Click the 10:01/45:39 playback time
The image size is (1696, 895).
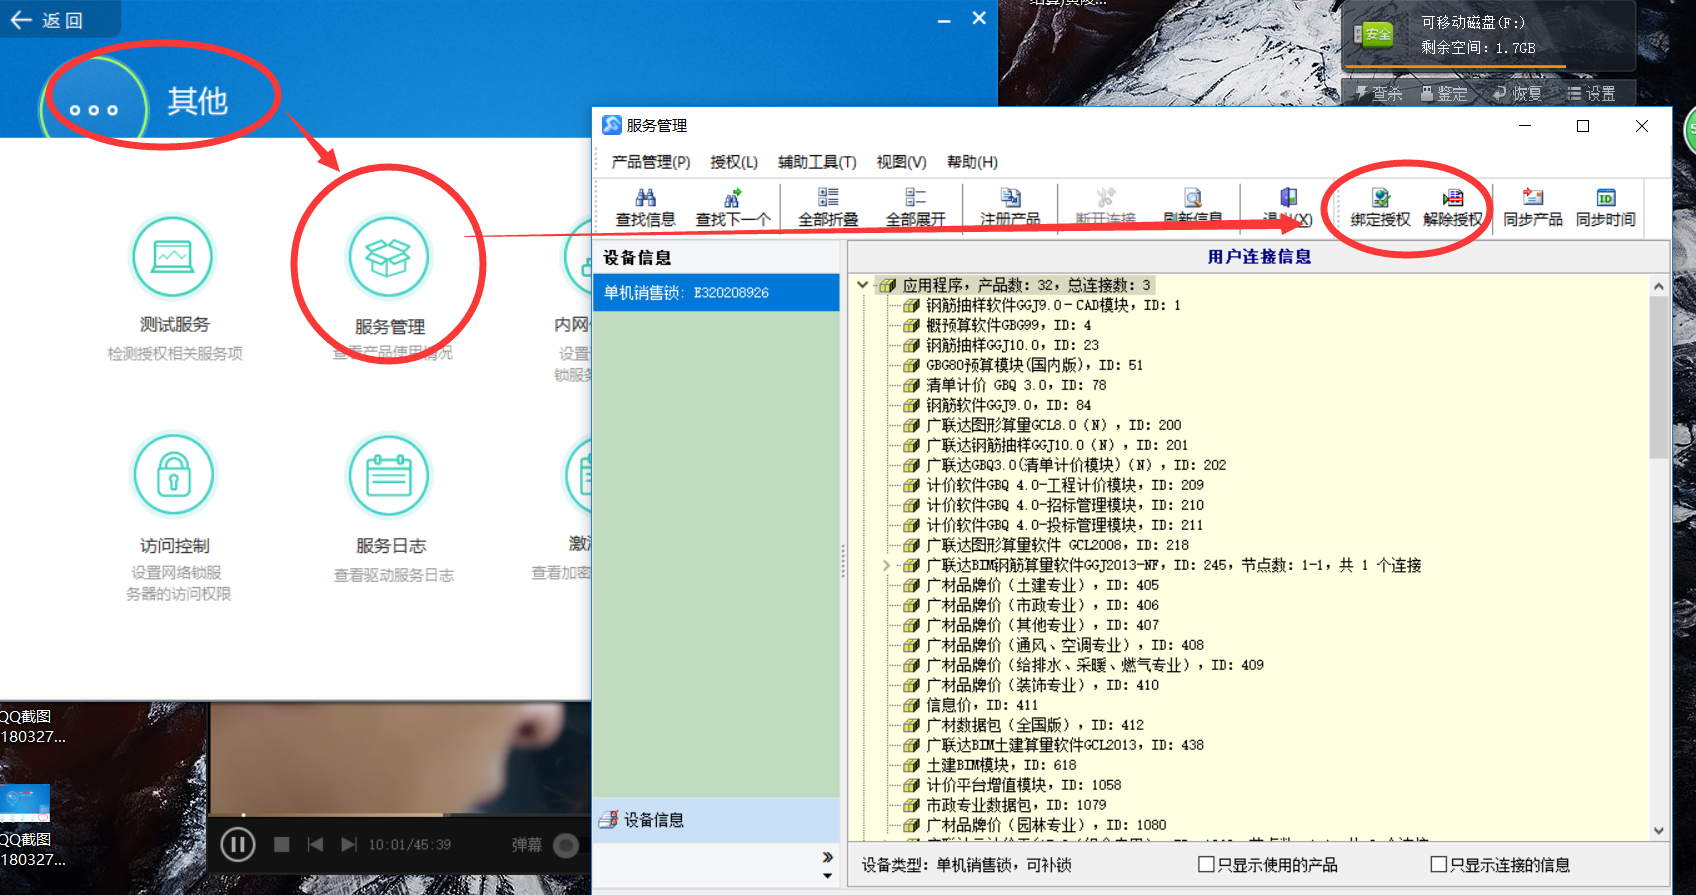tap(410, 845)
